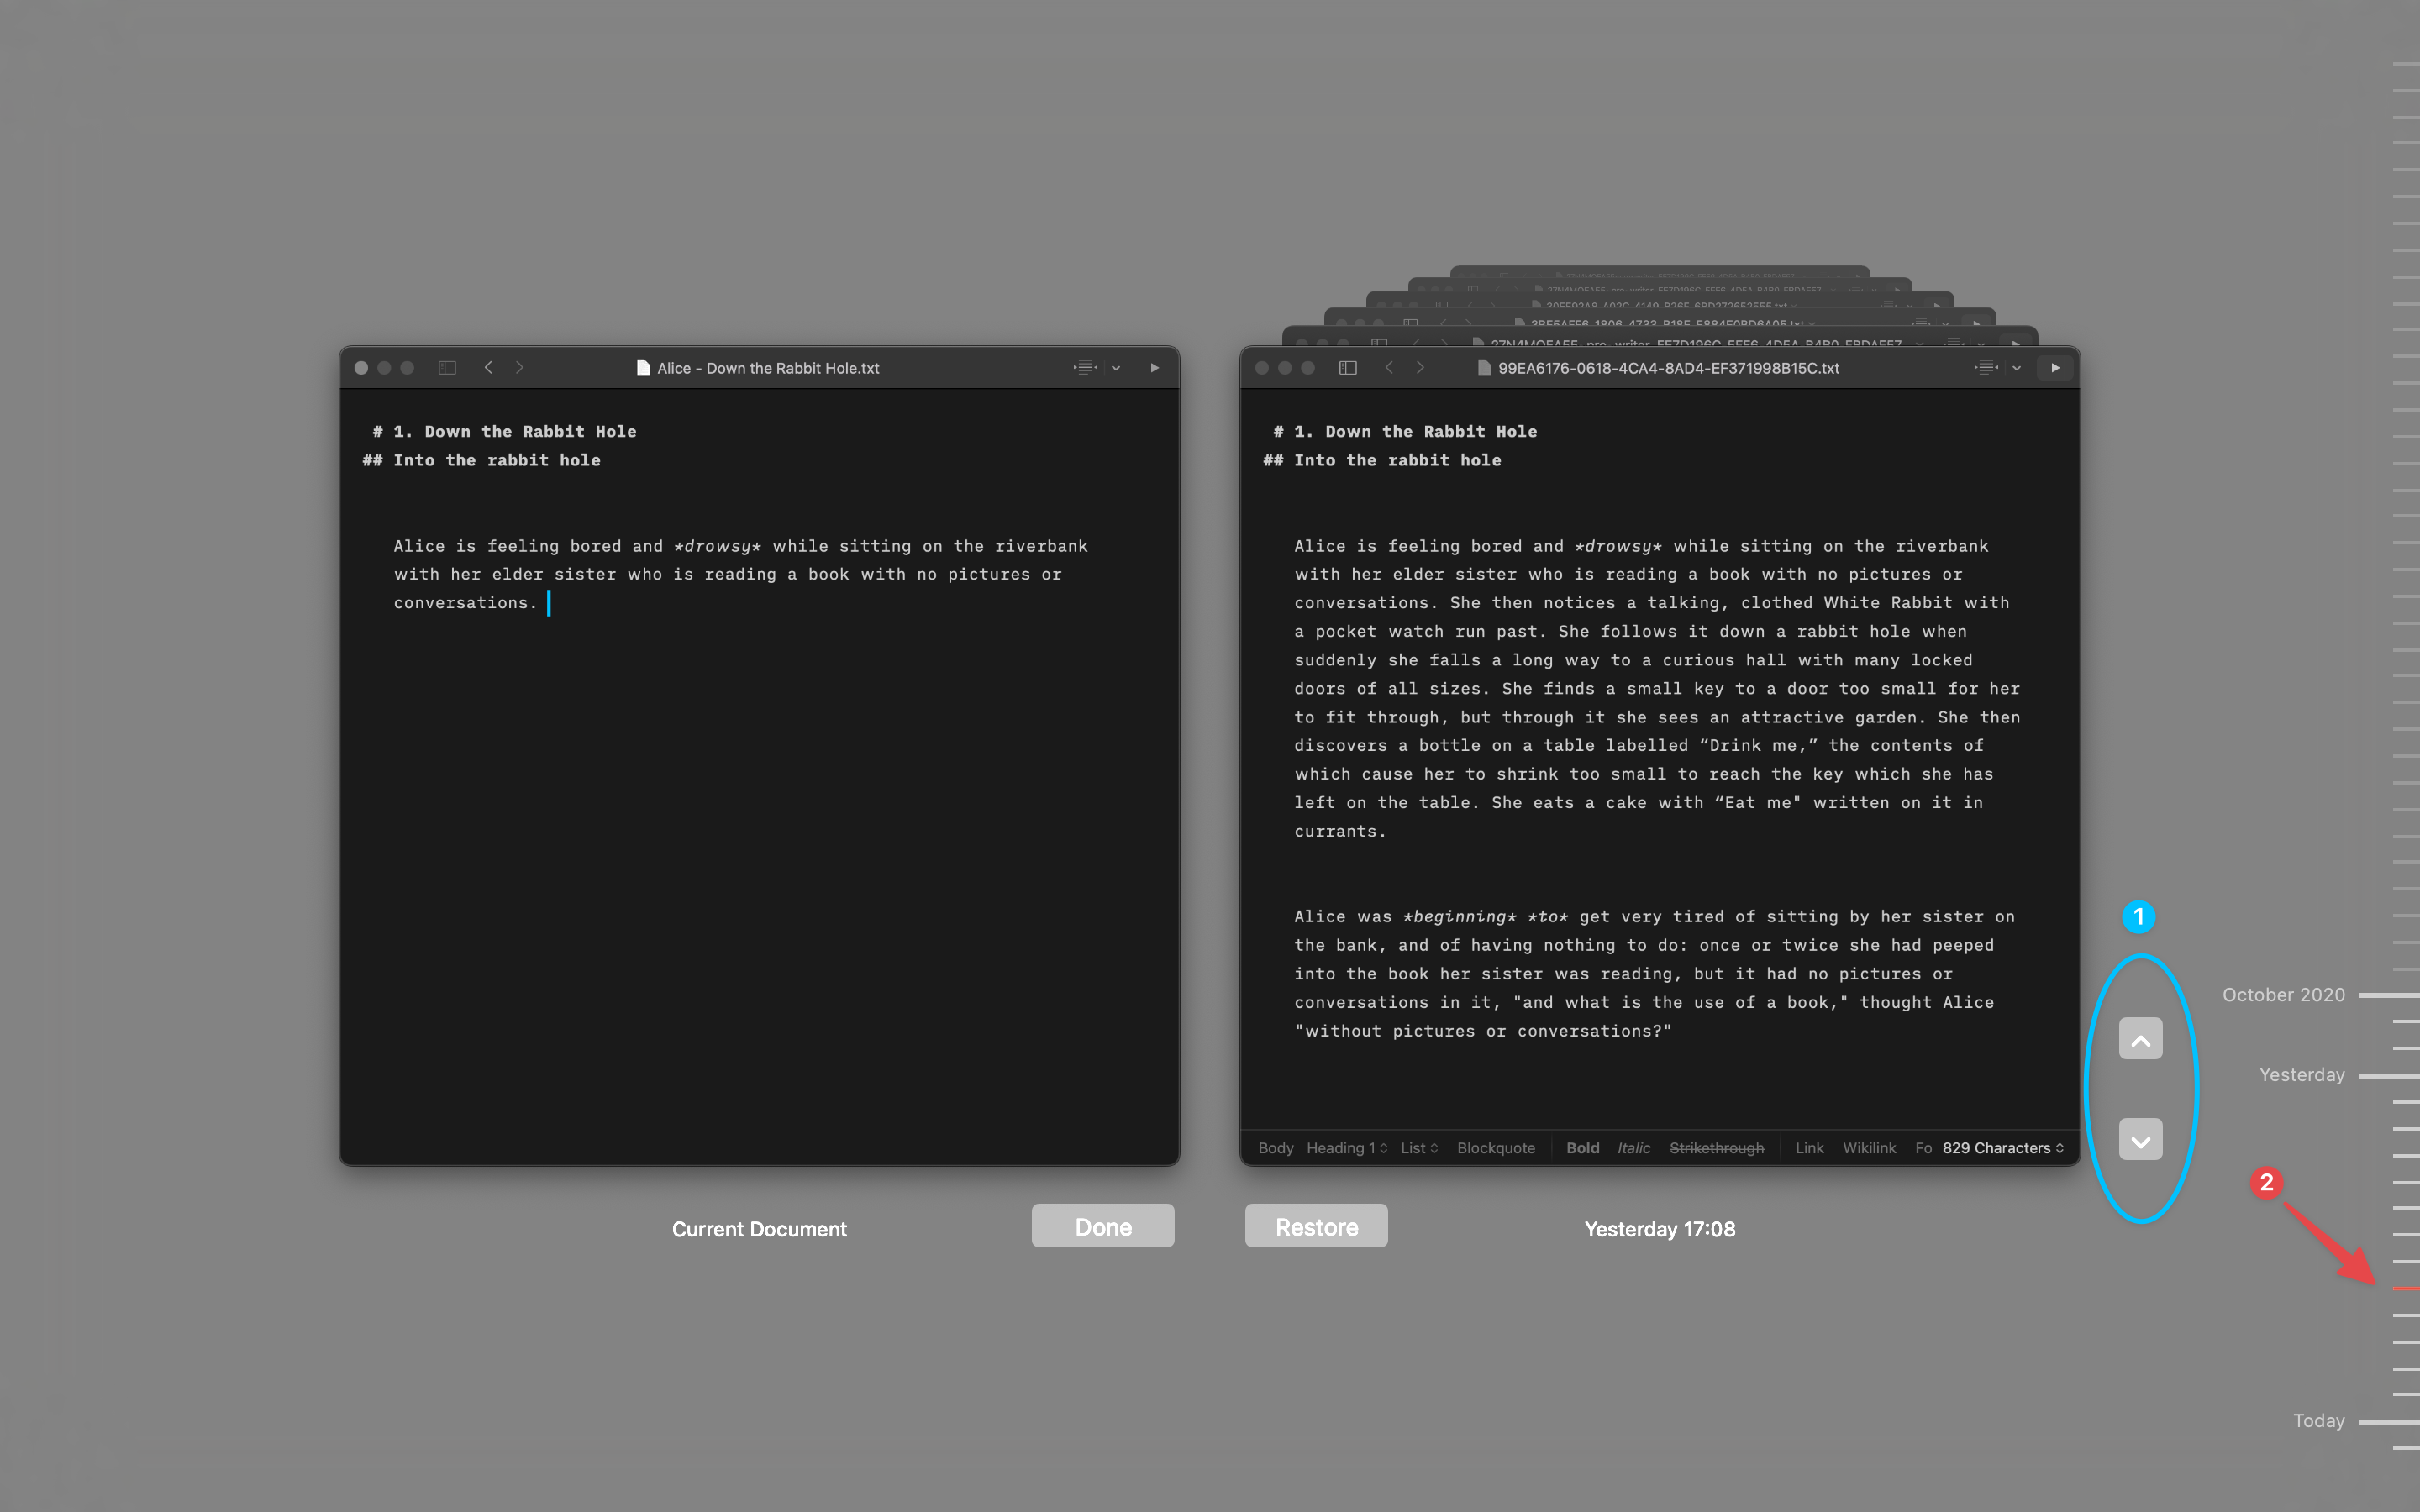Navigate forward in current document window
Image resolution: width=2420 pixels, height=1512 pixels.
[520, 368]
